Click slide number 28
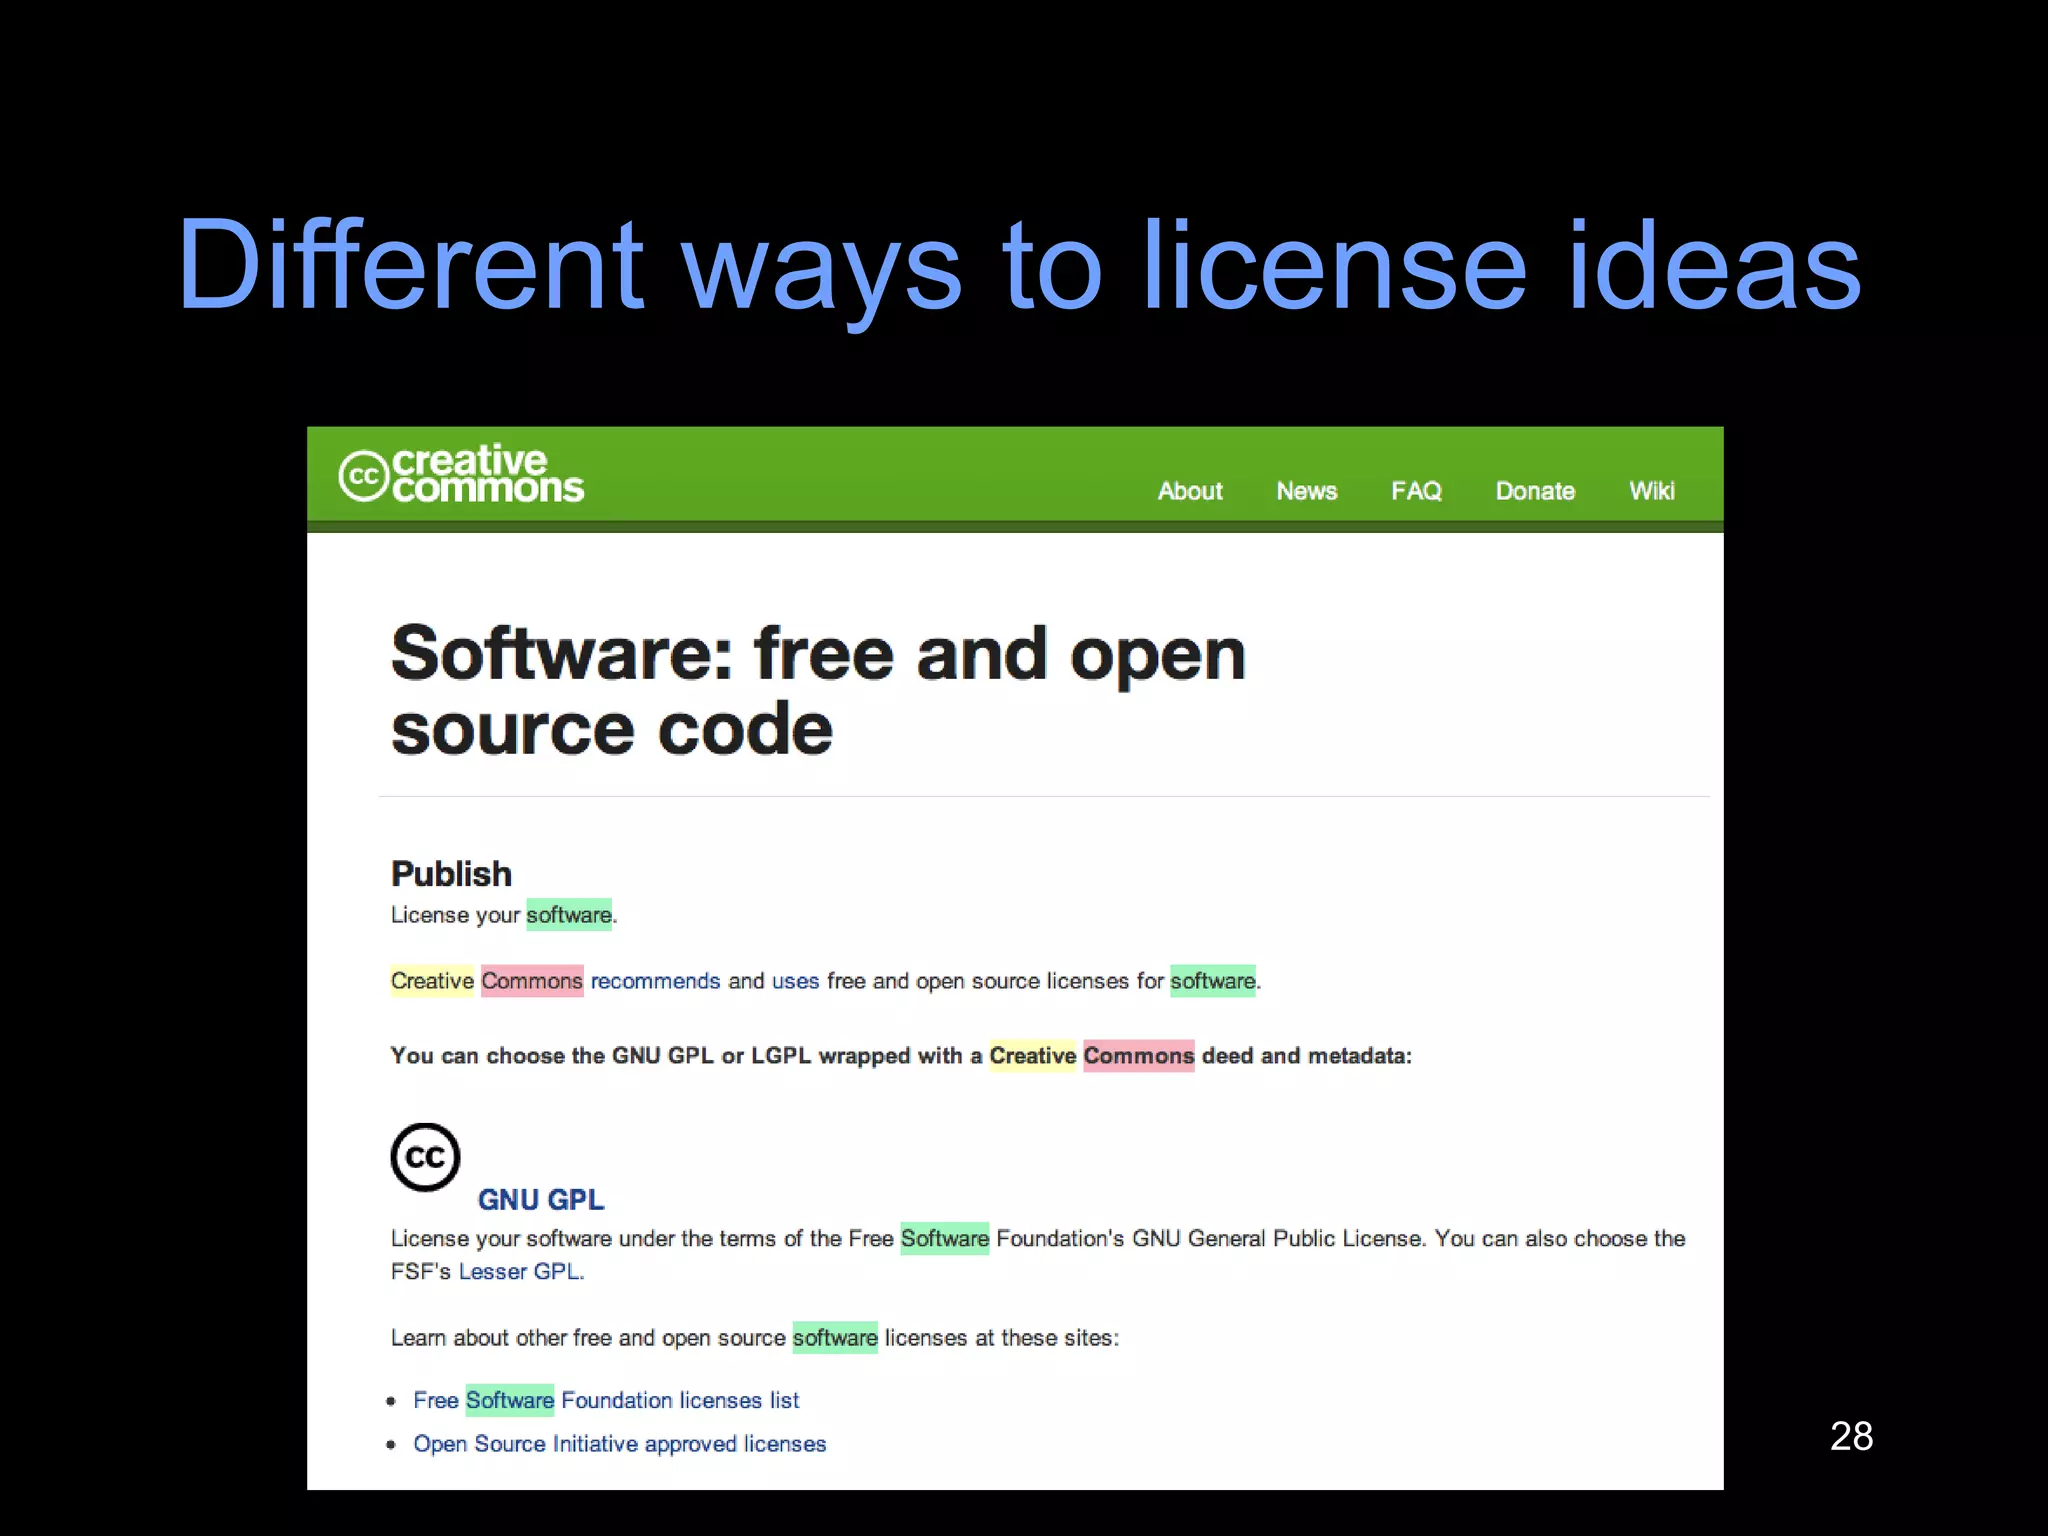This screenshot has width=2048, height=1536. tap(1851, 1436)
